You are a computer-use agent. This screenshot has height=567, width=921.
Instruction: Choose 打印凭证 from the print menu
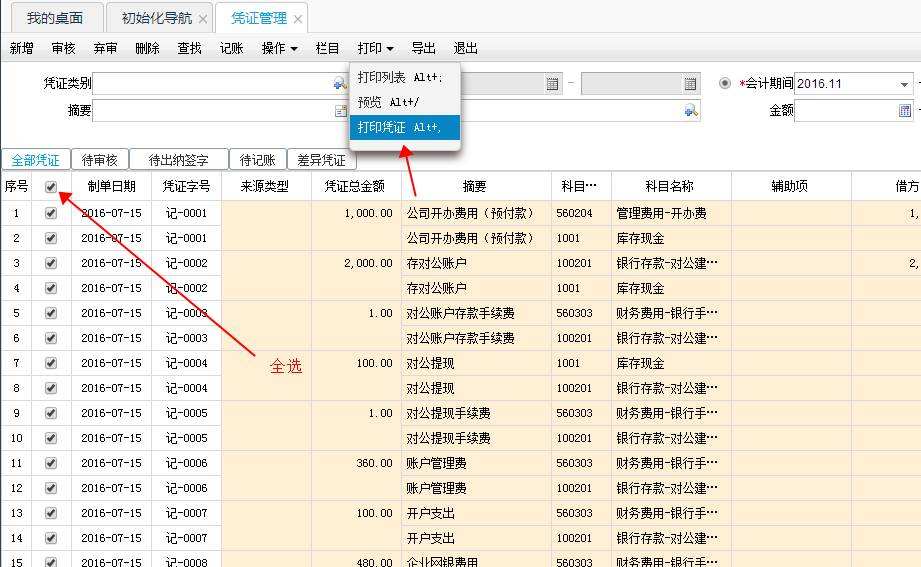pyautogui.click(x=405, y=128)
